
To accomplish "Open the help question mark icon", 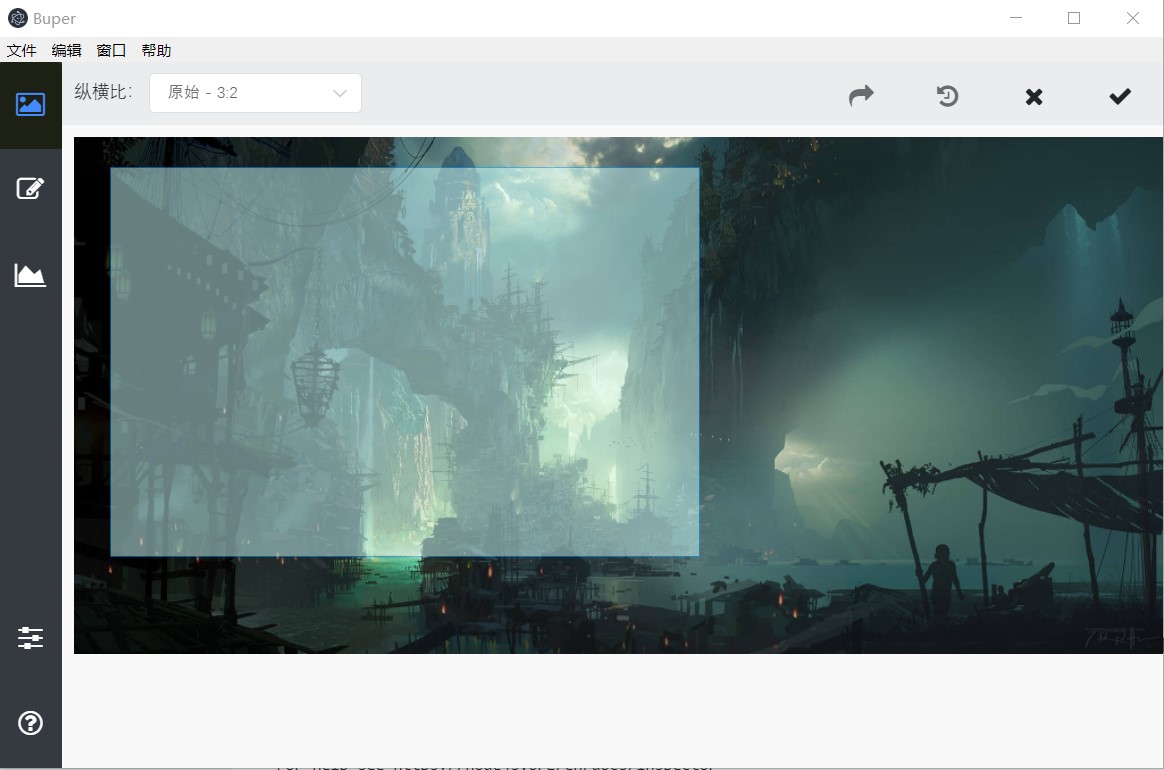I will [x=30, y=723].
